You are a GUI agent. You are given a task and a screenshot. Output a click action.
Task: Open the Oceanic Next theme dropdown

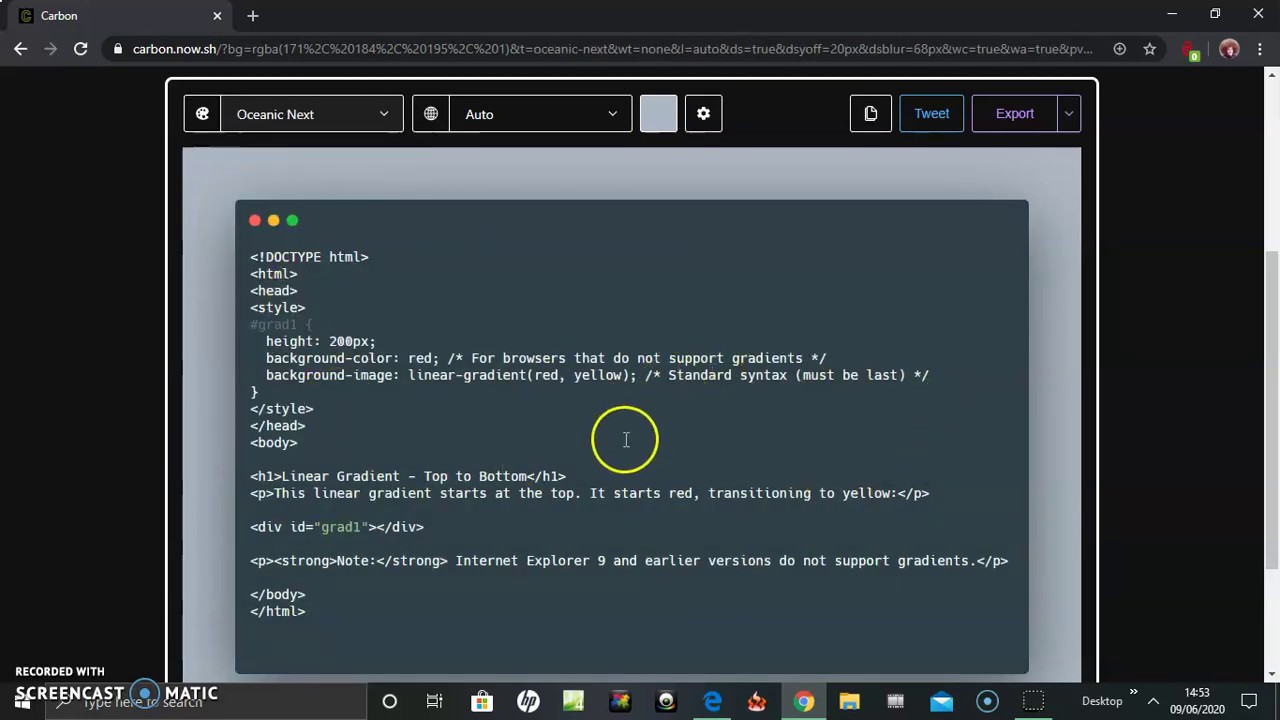coord(312,114)
